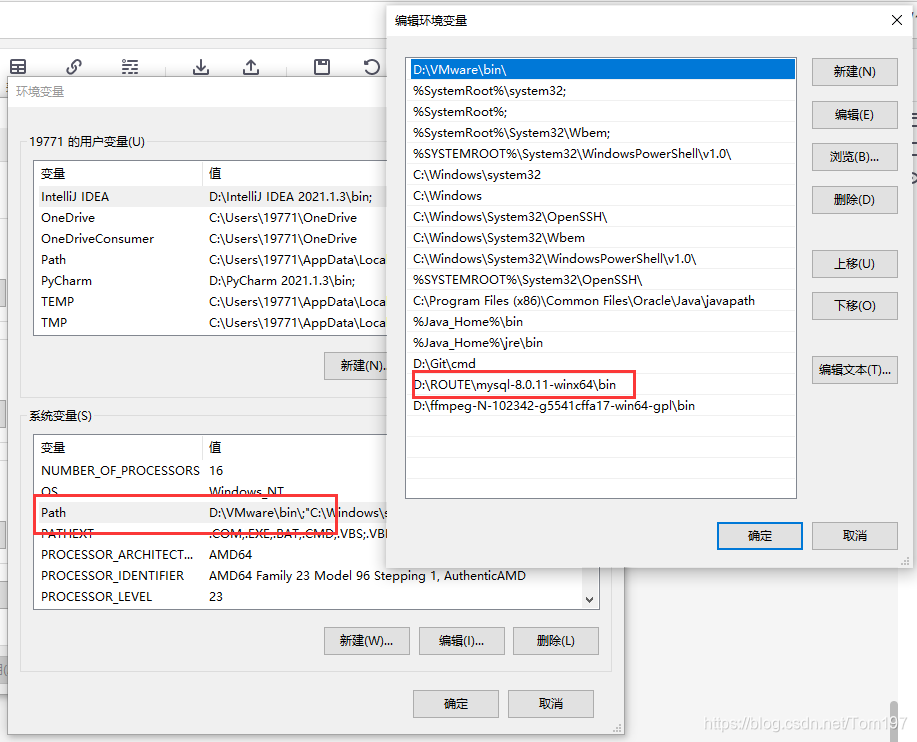Select the PROCESSOR_IDENTIFIER system variable
This screenshot has width=917, height=742.
tap(309, 576)
